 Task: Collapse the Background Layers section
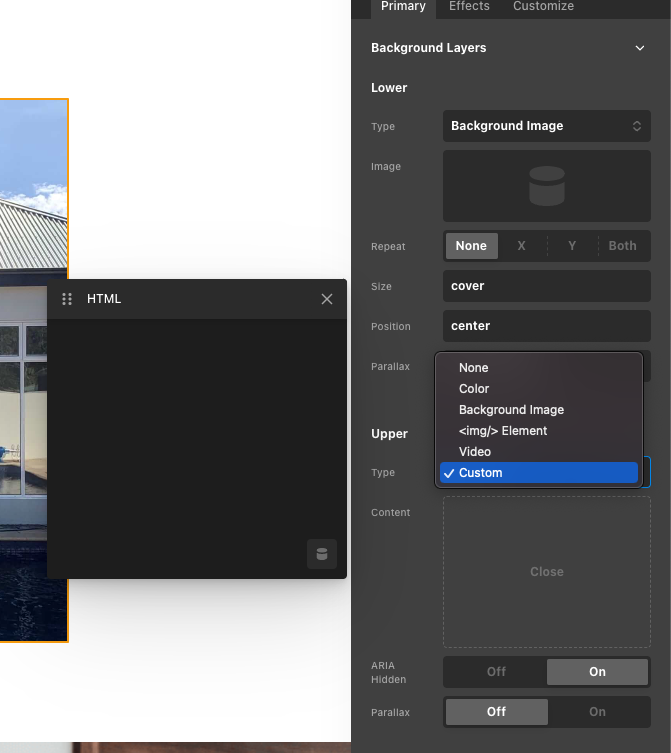[x=640, y=48]
